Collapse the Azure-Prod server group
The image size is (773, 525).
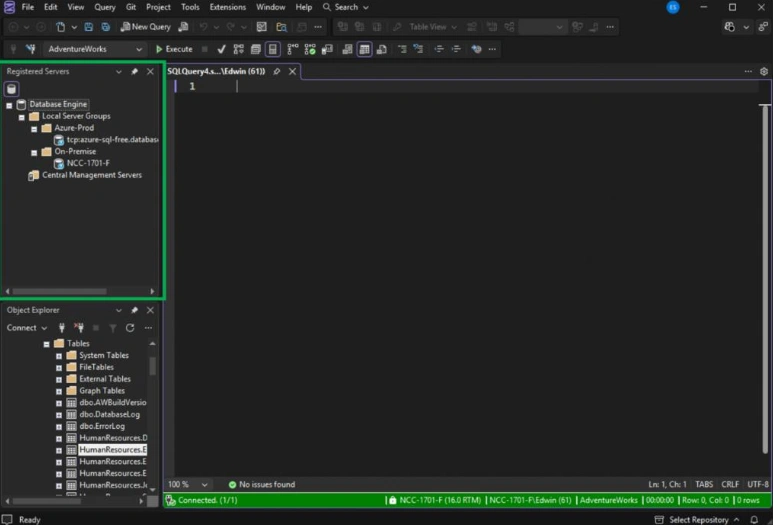(x=34, y=129)
